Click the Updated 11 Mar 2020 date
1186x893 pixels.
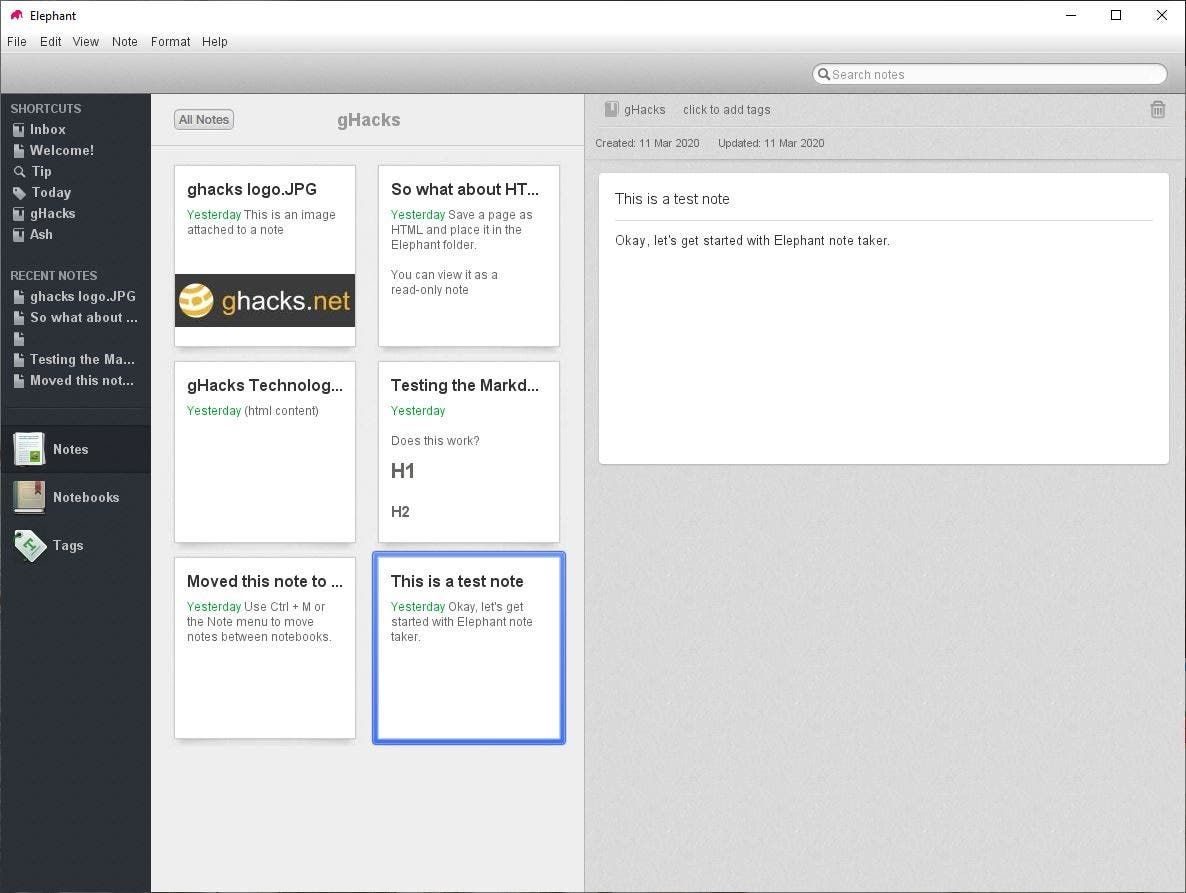point(771,143)
